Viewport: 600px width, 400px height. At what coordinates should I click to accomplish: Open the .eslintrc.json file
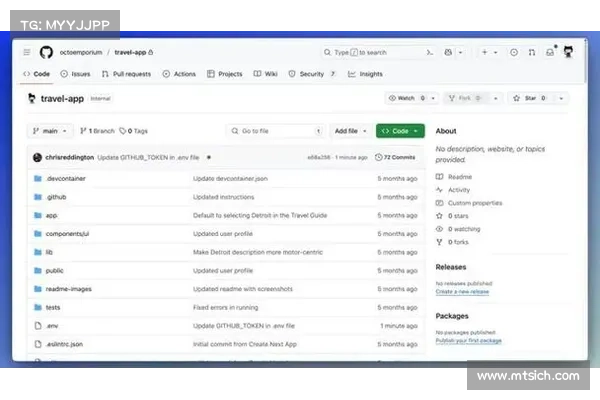pos(64,344)
